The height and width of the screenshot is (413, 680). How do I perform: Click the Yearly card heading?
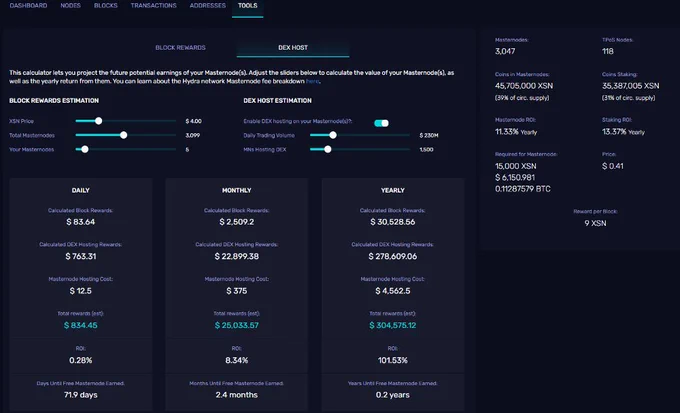pyautogui.click(x=393, y=190)
